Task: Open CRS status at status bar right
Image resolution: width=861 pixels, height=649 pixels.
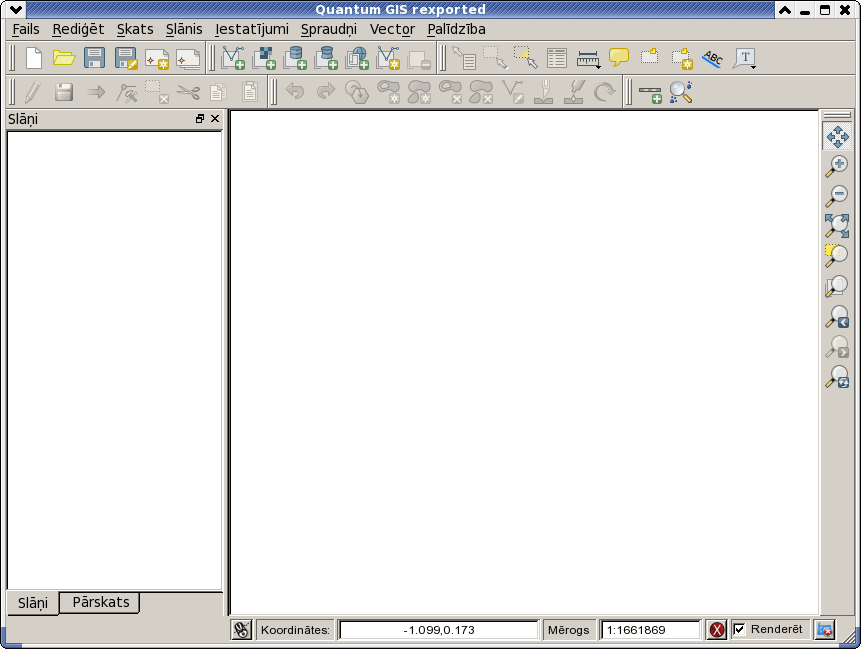Action: 825,630
